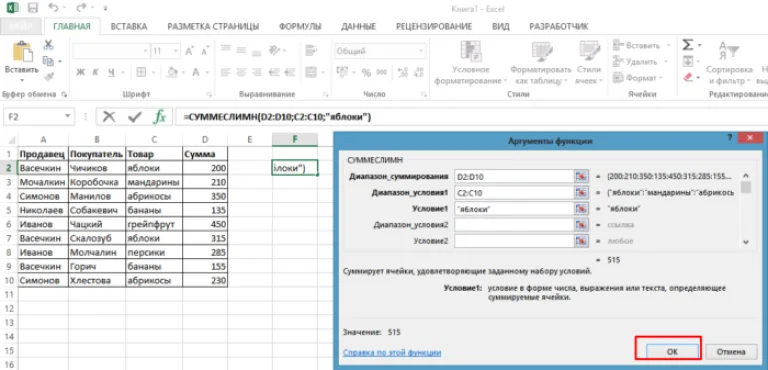Click the Диапазон_условия2 input field
Image resolution: width=768 pixels, height=370 pixels.
tap(514, 224)
